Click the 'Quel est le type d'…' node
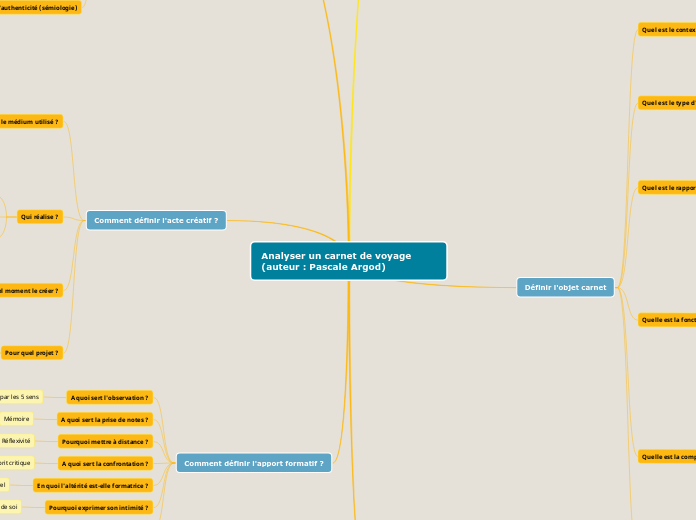This screenshot has height=520, width=696. point(667,103)
